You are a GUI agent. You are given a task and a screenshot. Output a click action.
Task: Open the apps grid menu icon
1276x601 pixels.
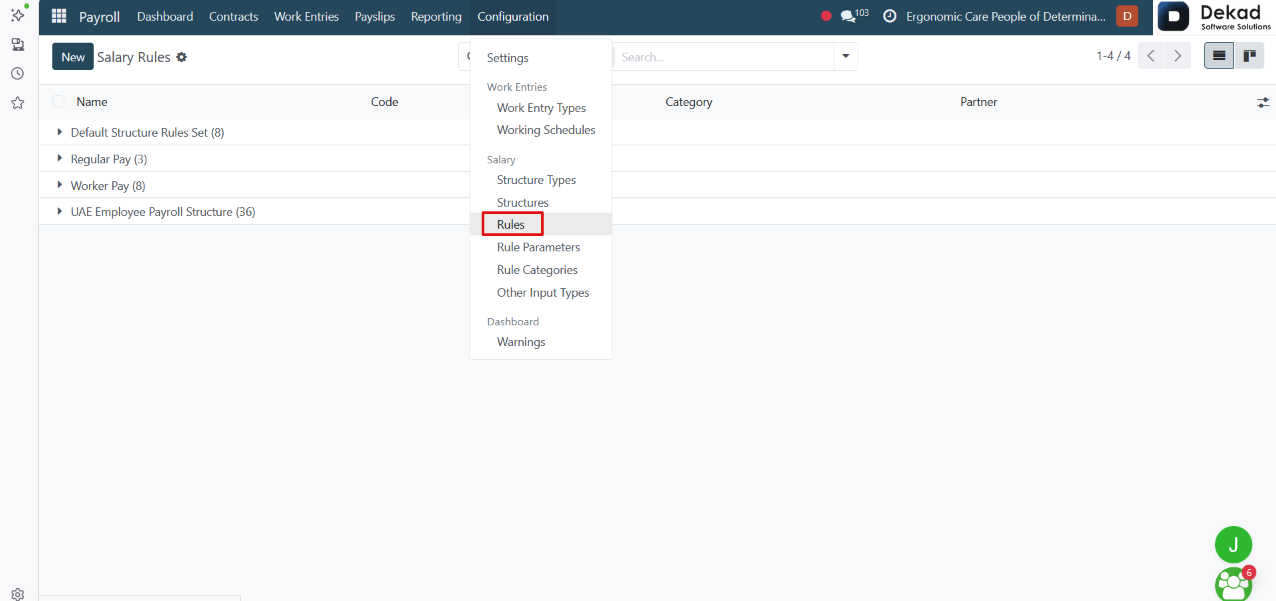coord(59,16)
